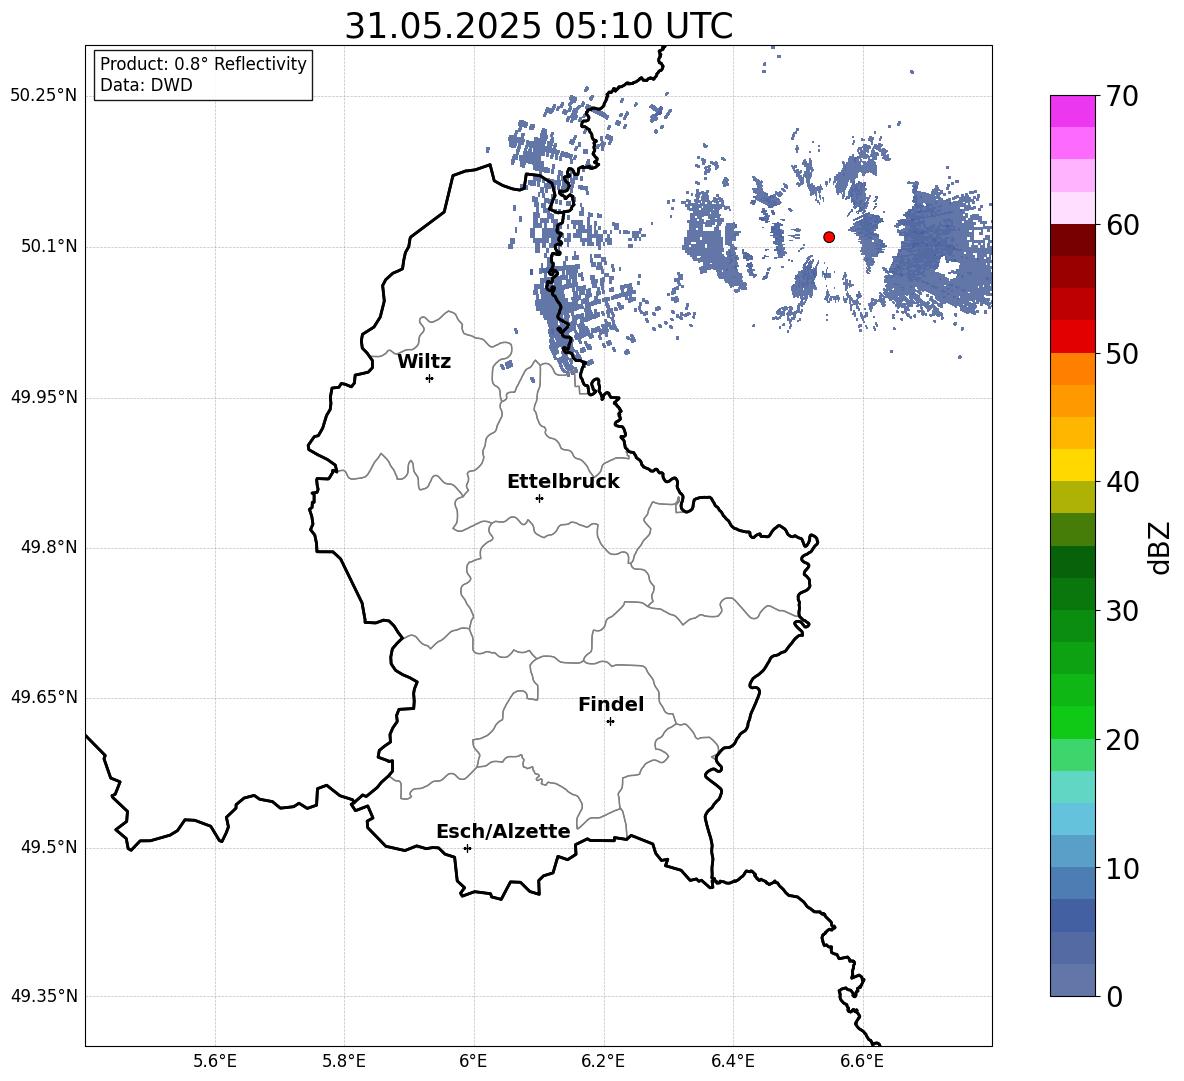The height and width of the screenshot is (1081, 1184).
Task: Click the latitude label '49.5°N'
Action: click(48, 847)
